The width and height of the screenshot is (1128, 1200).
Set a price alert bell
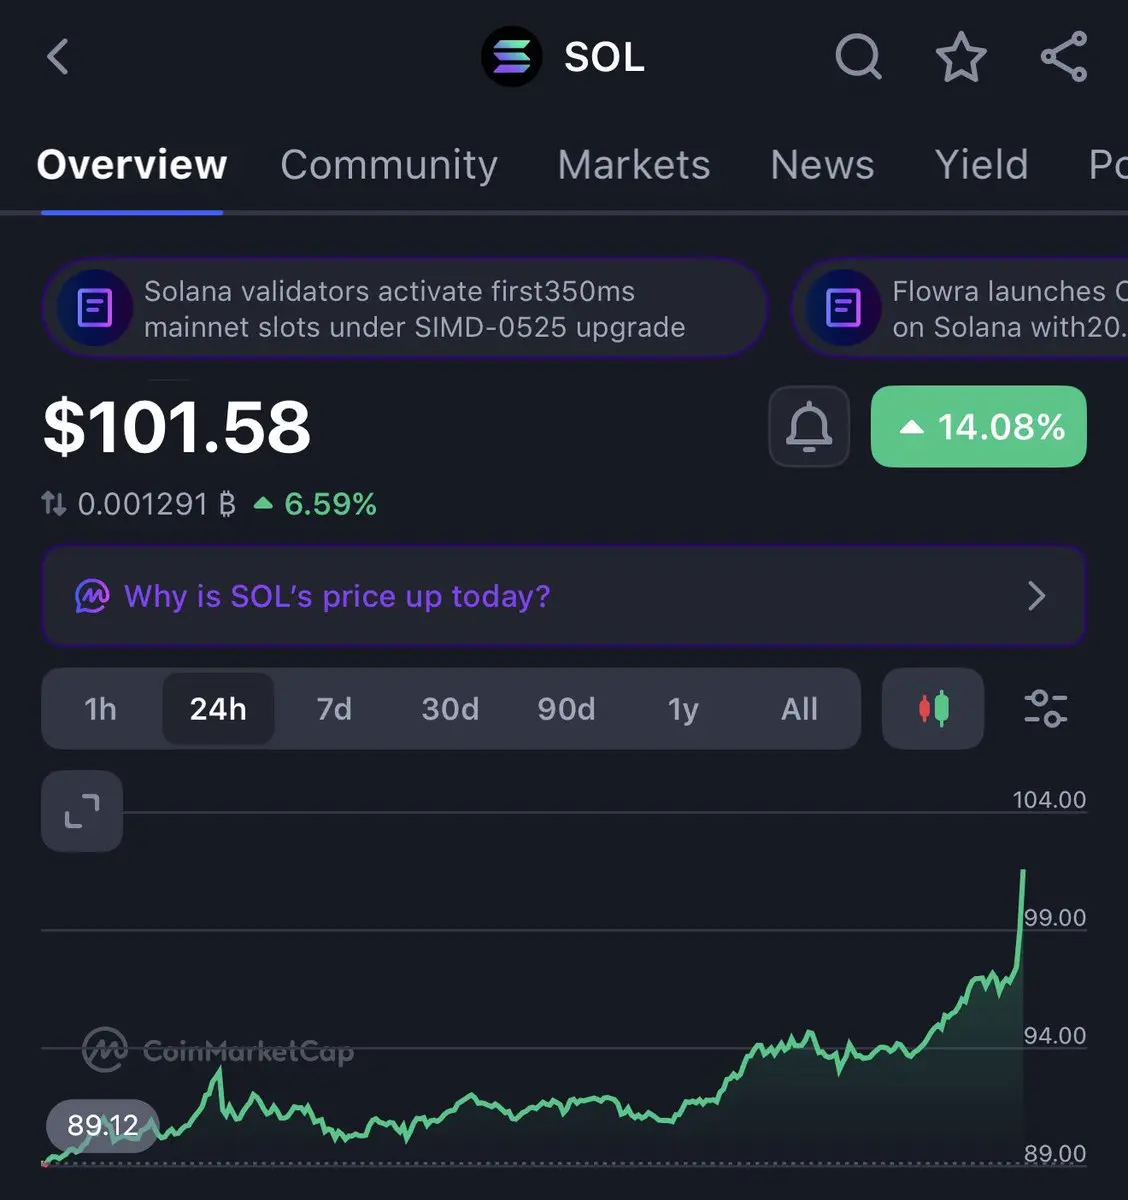click(809, 427)
